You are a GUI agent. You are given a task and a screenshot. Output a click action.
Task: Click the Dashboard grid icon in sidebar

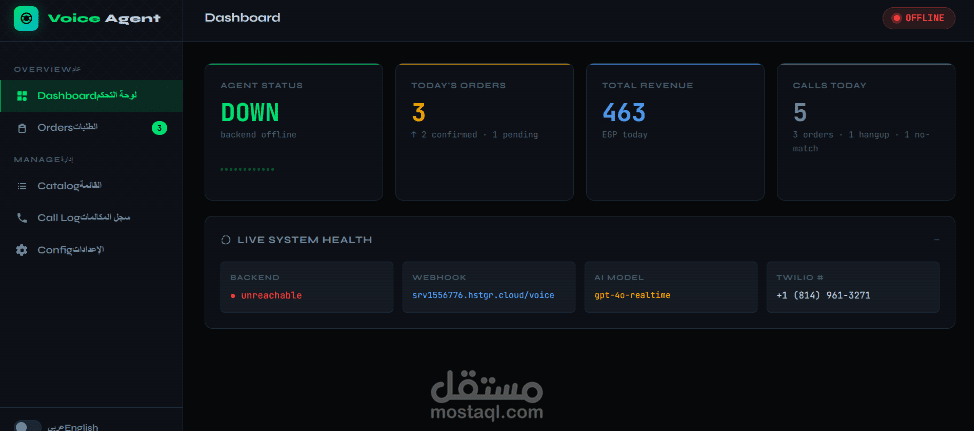22,96
